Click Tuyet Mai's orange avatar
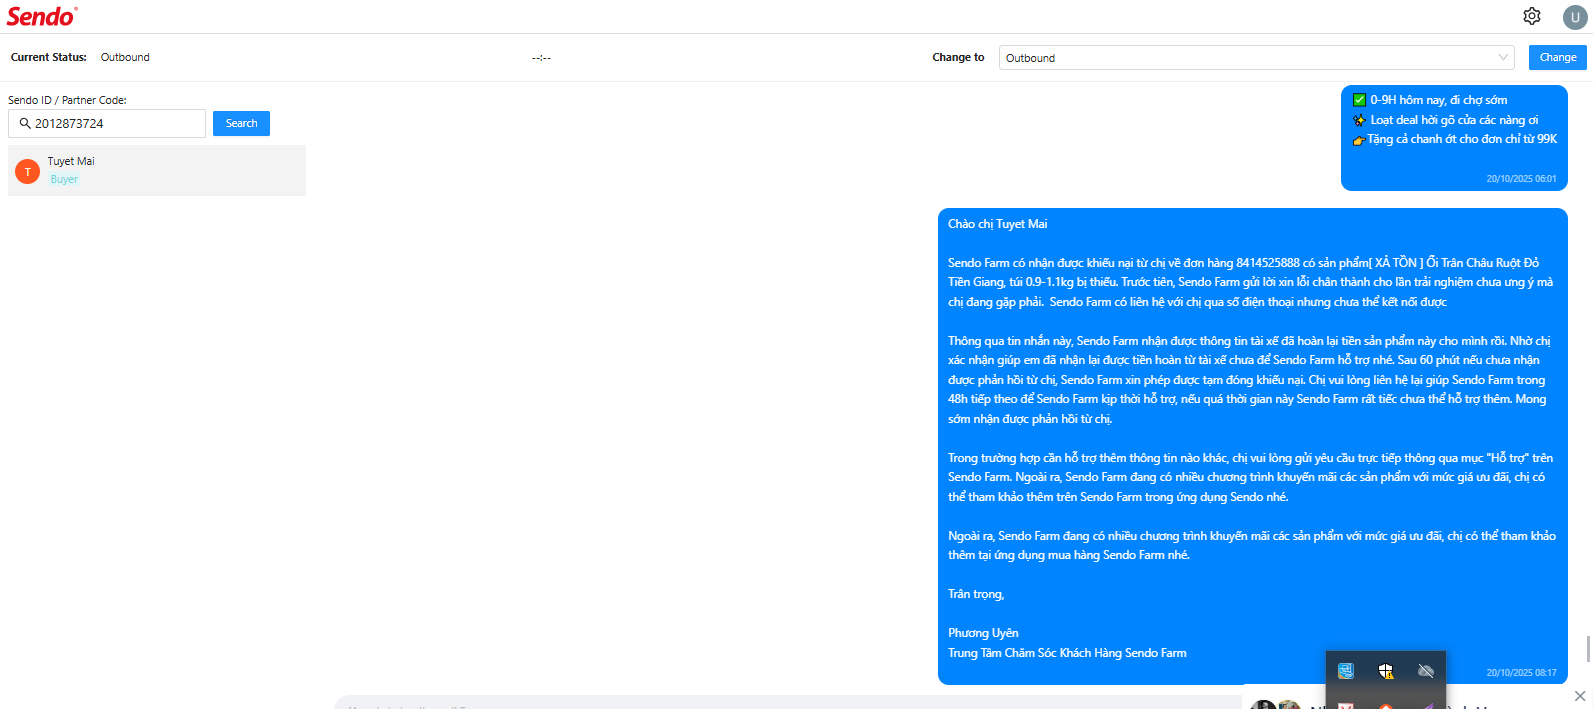1593x709 pixels. [x=27, y=172]
